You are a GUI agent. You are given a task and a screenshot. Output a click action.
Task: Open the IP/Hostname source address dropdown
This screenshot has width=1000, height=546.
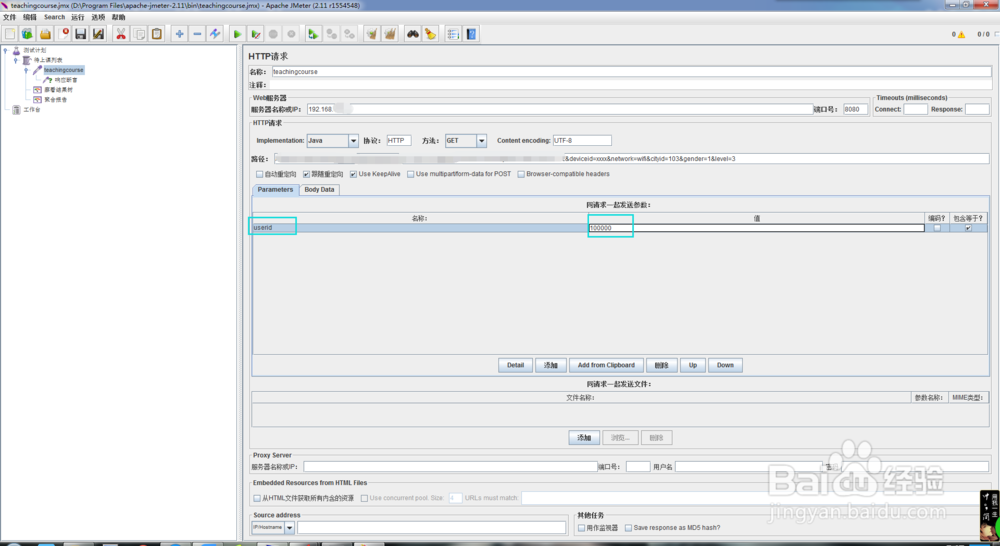tap(290, 528)
